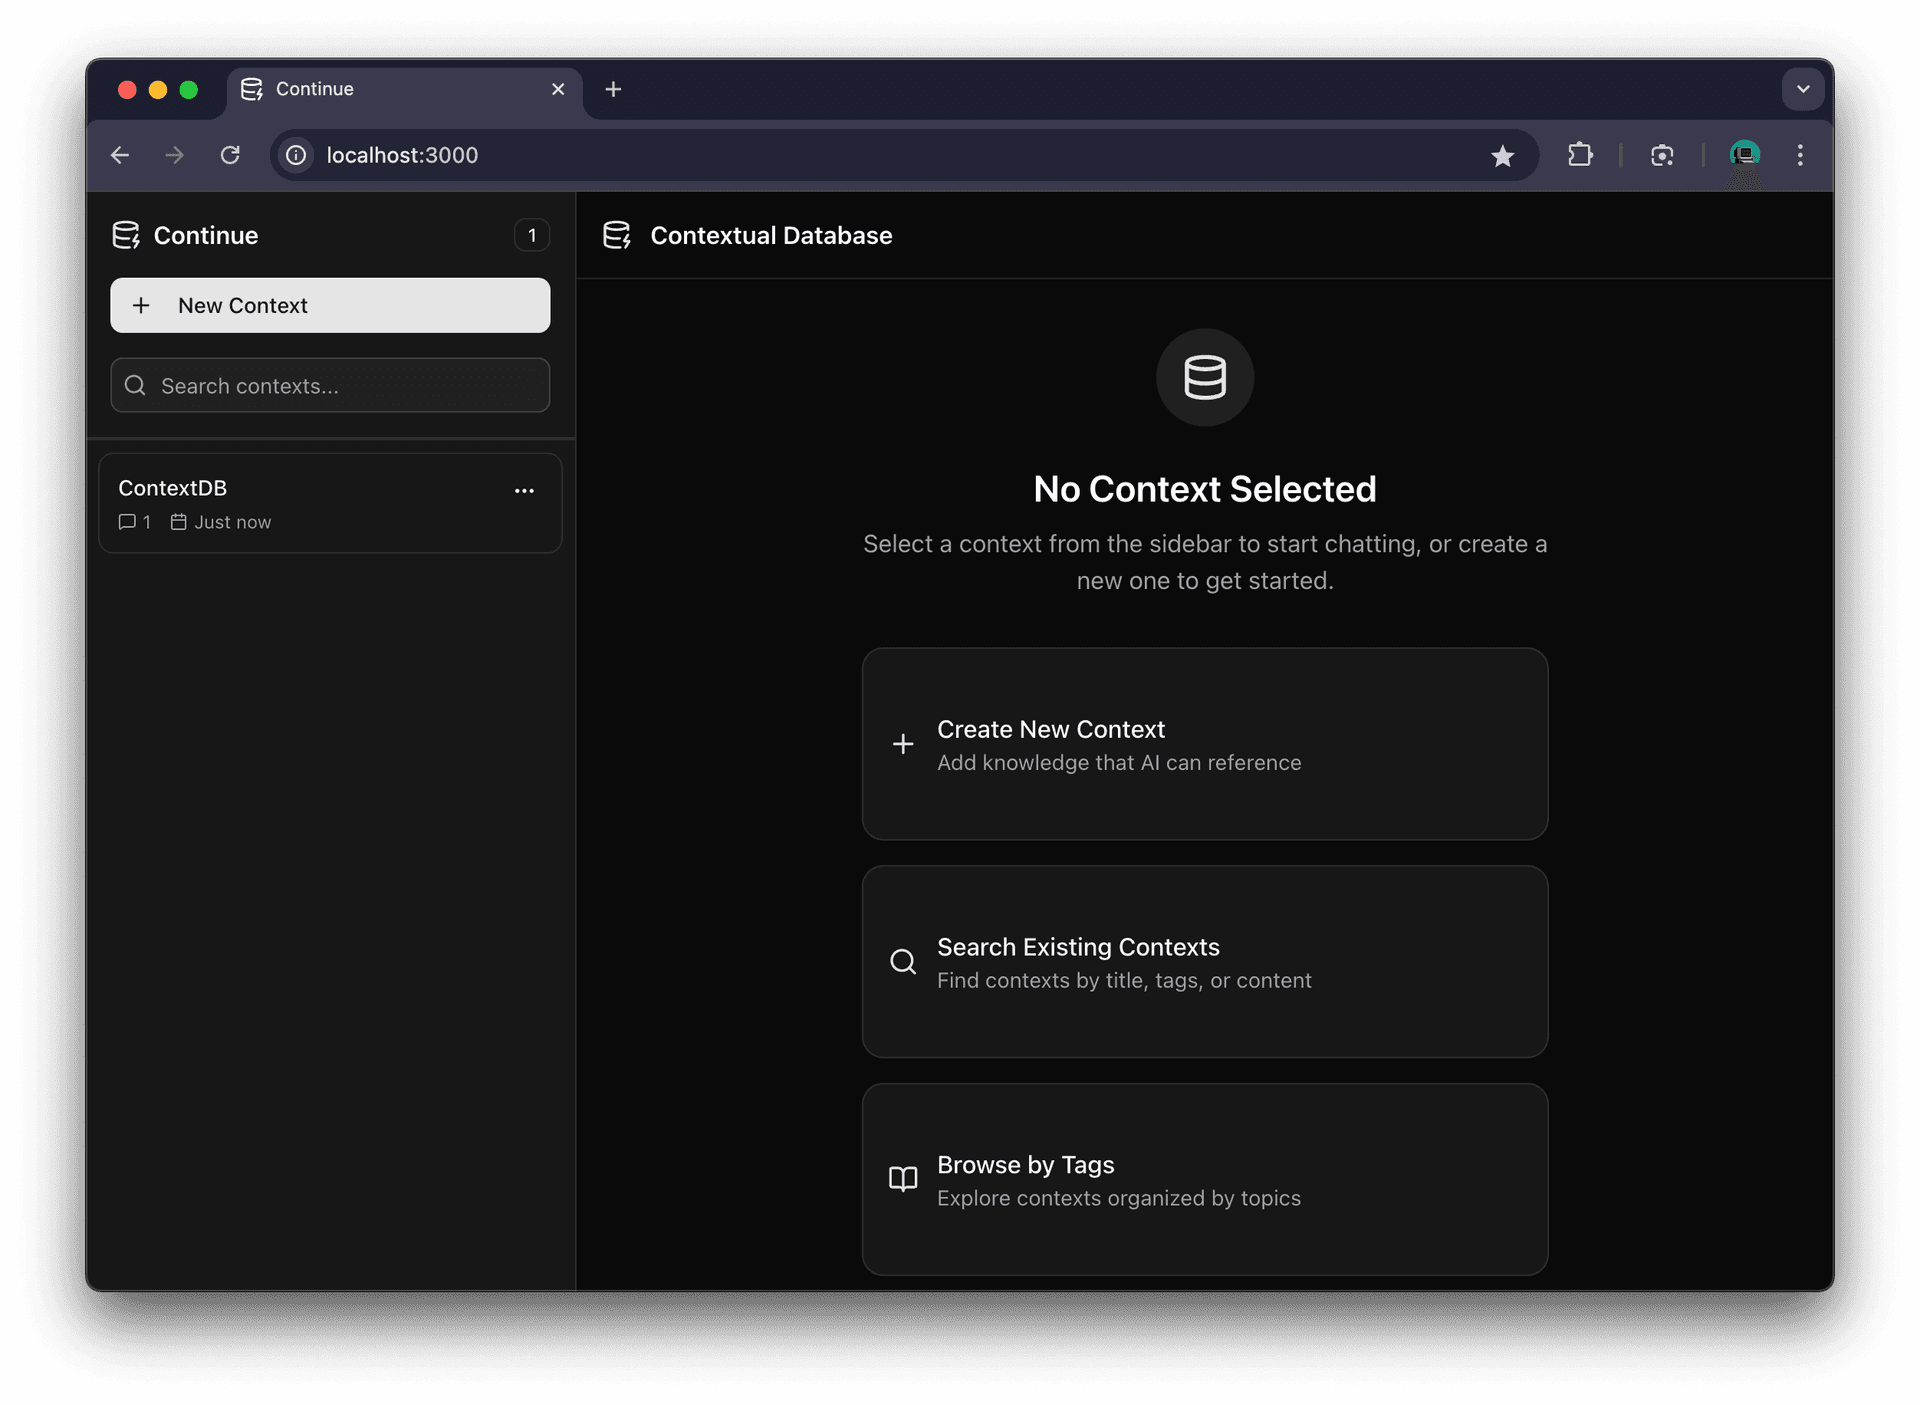Open the browser's three-dot settings menu

tap(1800, 155)
